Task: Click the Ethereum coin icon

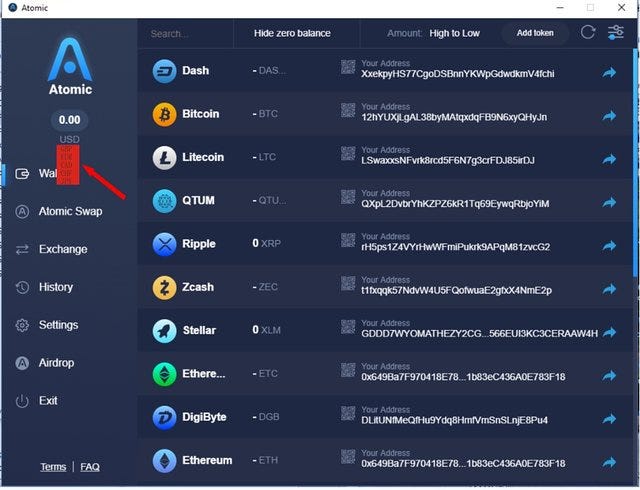Action: [x=164, y=461]
